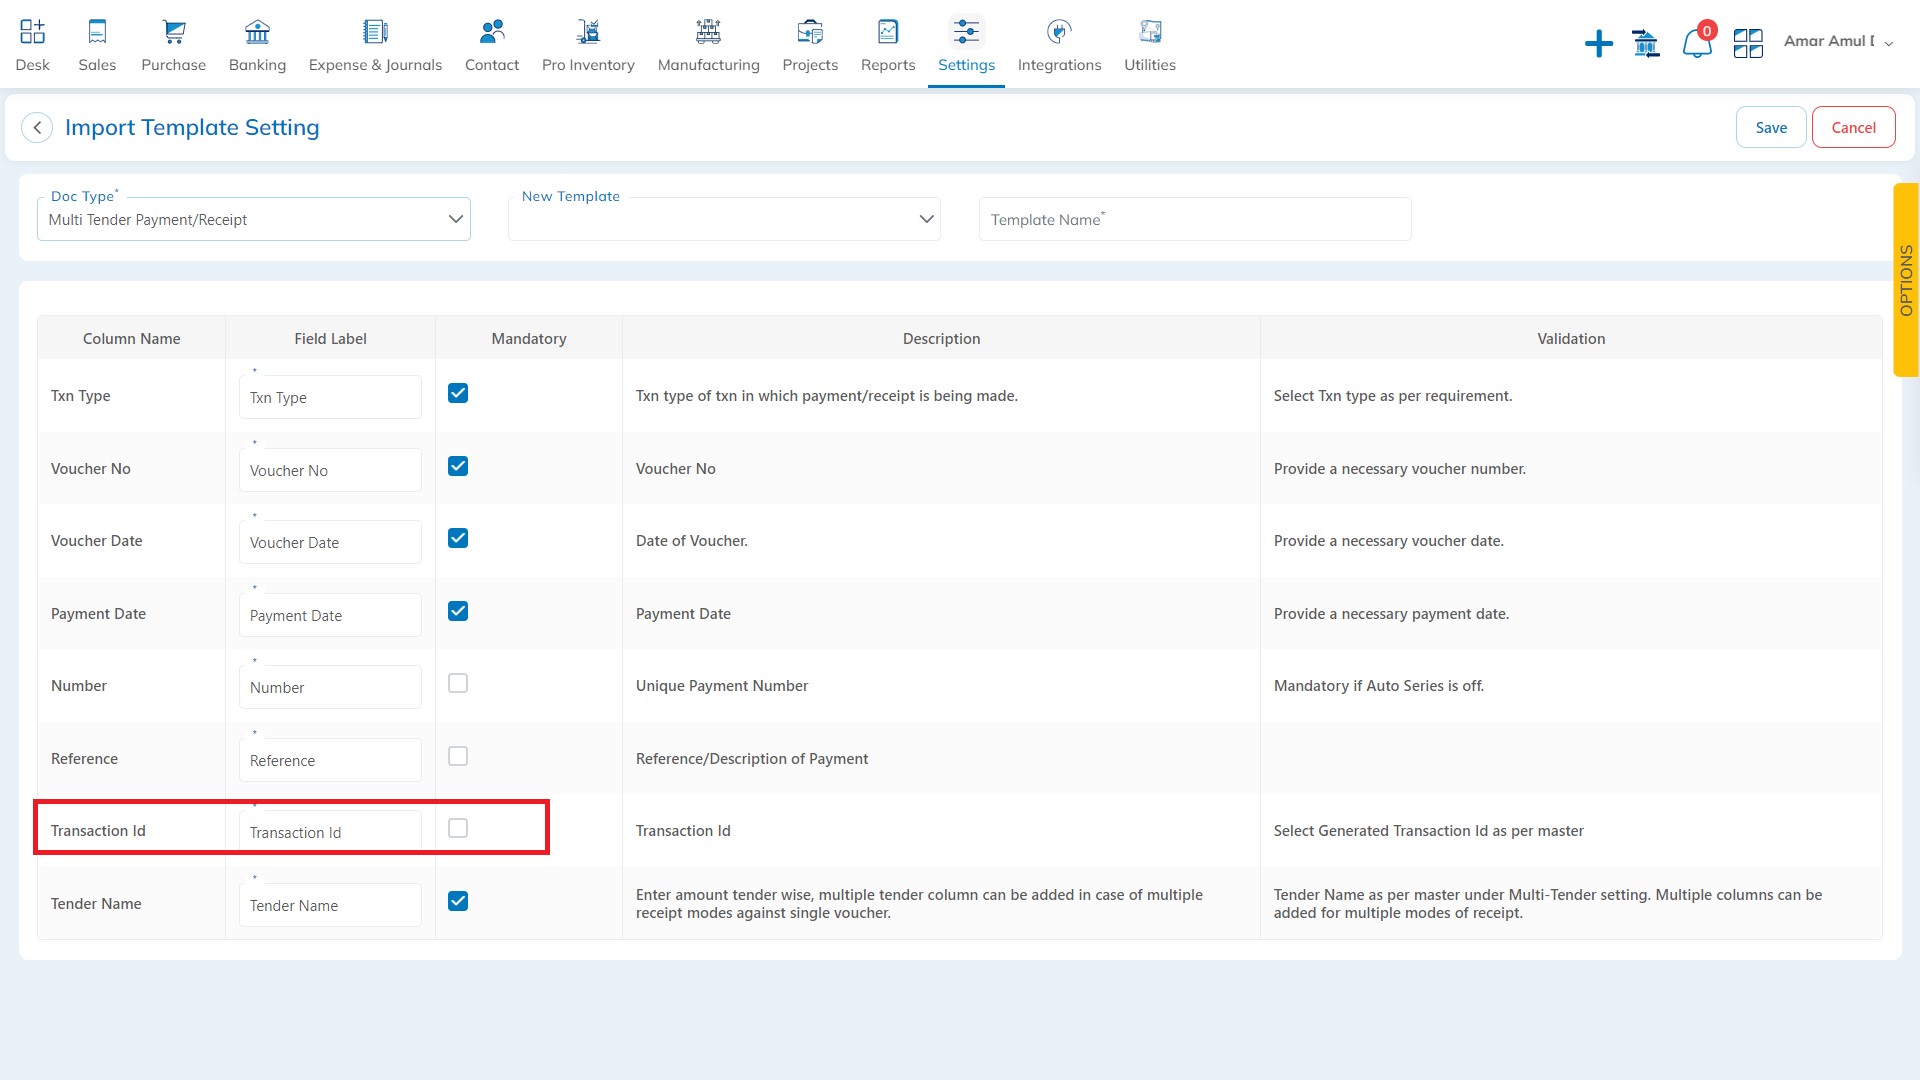Open the notifications bell icon

click(1696, 44)
